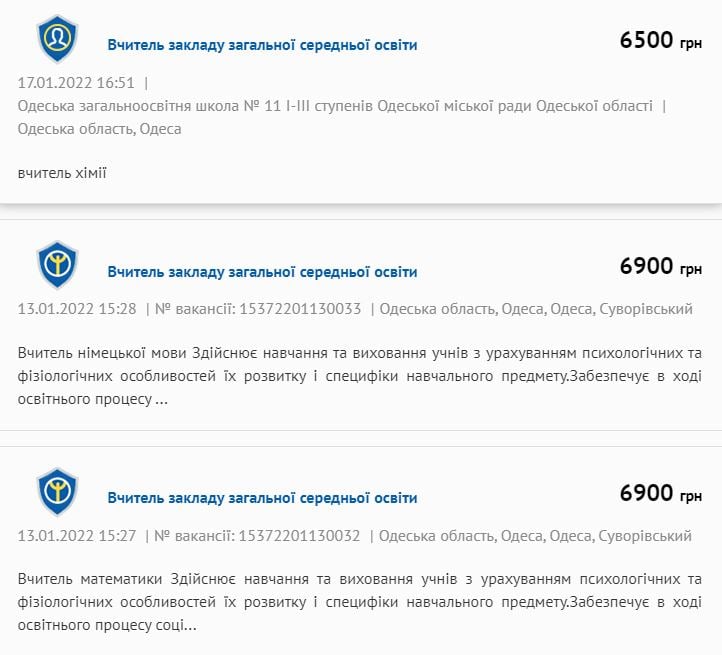The width and height of the screenshot is (722, 655).
Task: Click the 6900 грн salary of the math teacher vacancy
Action: pyautogui.click(x=660, y=493)
